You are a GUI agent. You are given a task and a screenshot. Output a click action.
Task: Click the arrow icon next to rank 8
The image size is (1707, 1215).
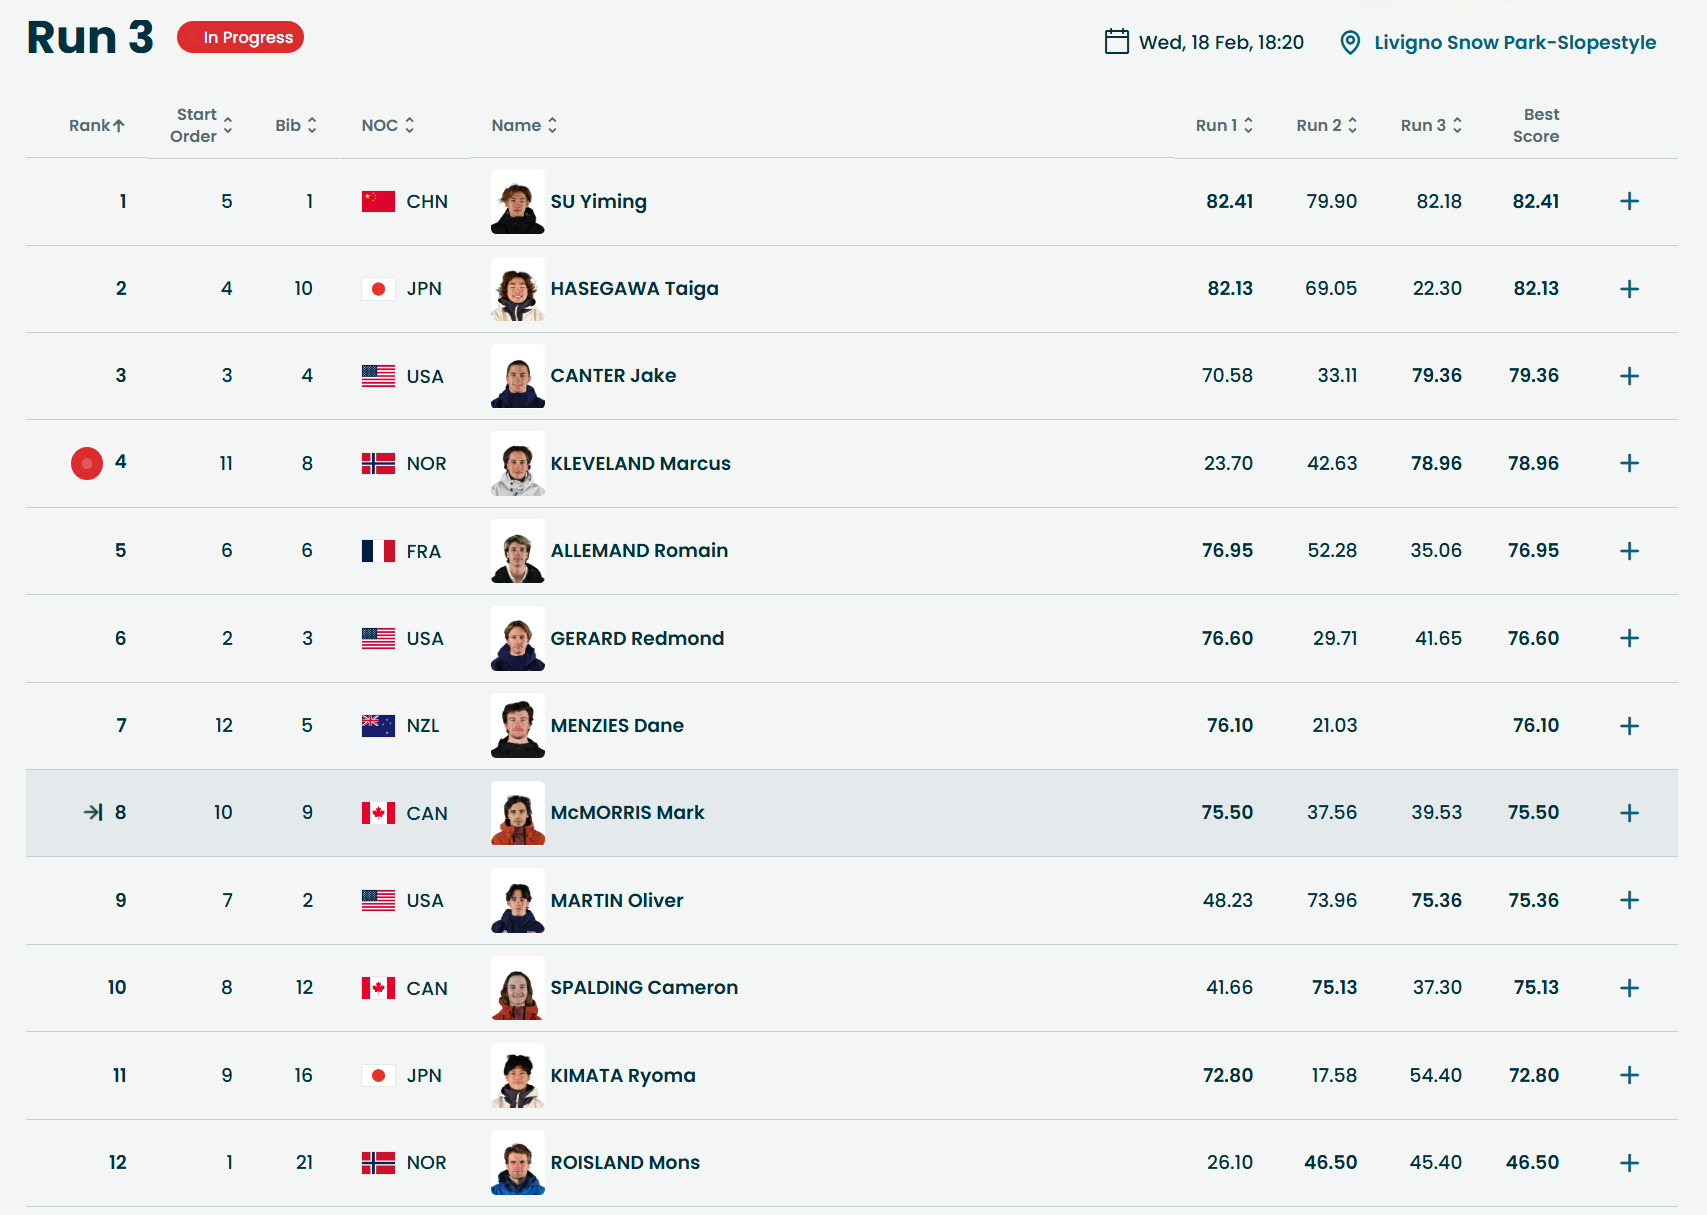[x=93, y=812]
